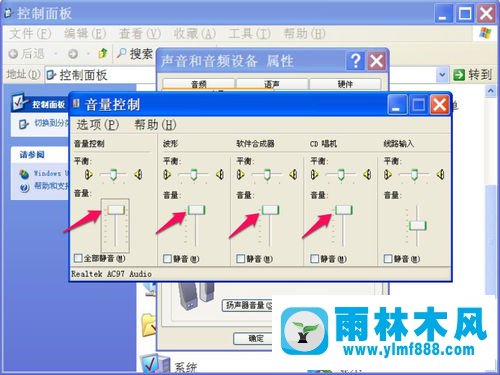Click Control Panel vertical scrollbar up arrow

tap(490, 91)
